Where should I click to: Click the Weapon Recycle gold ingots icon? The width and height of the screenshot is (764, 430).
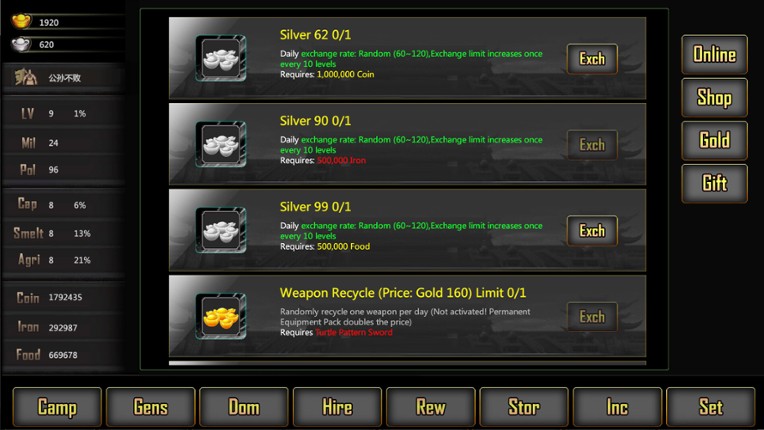221,316
